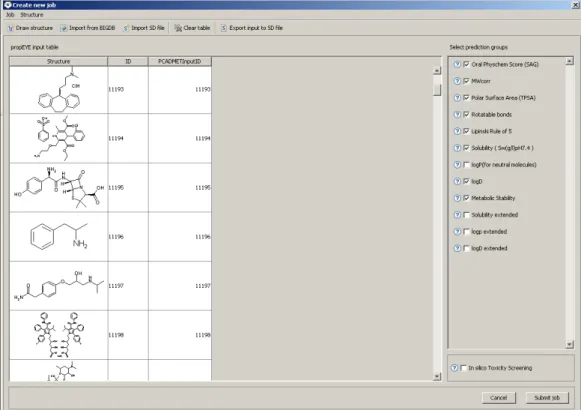Screen dimensions: 581x410
Task: Click ID cell 11193
Action: coord(128,90)
